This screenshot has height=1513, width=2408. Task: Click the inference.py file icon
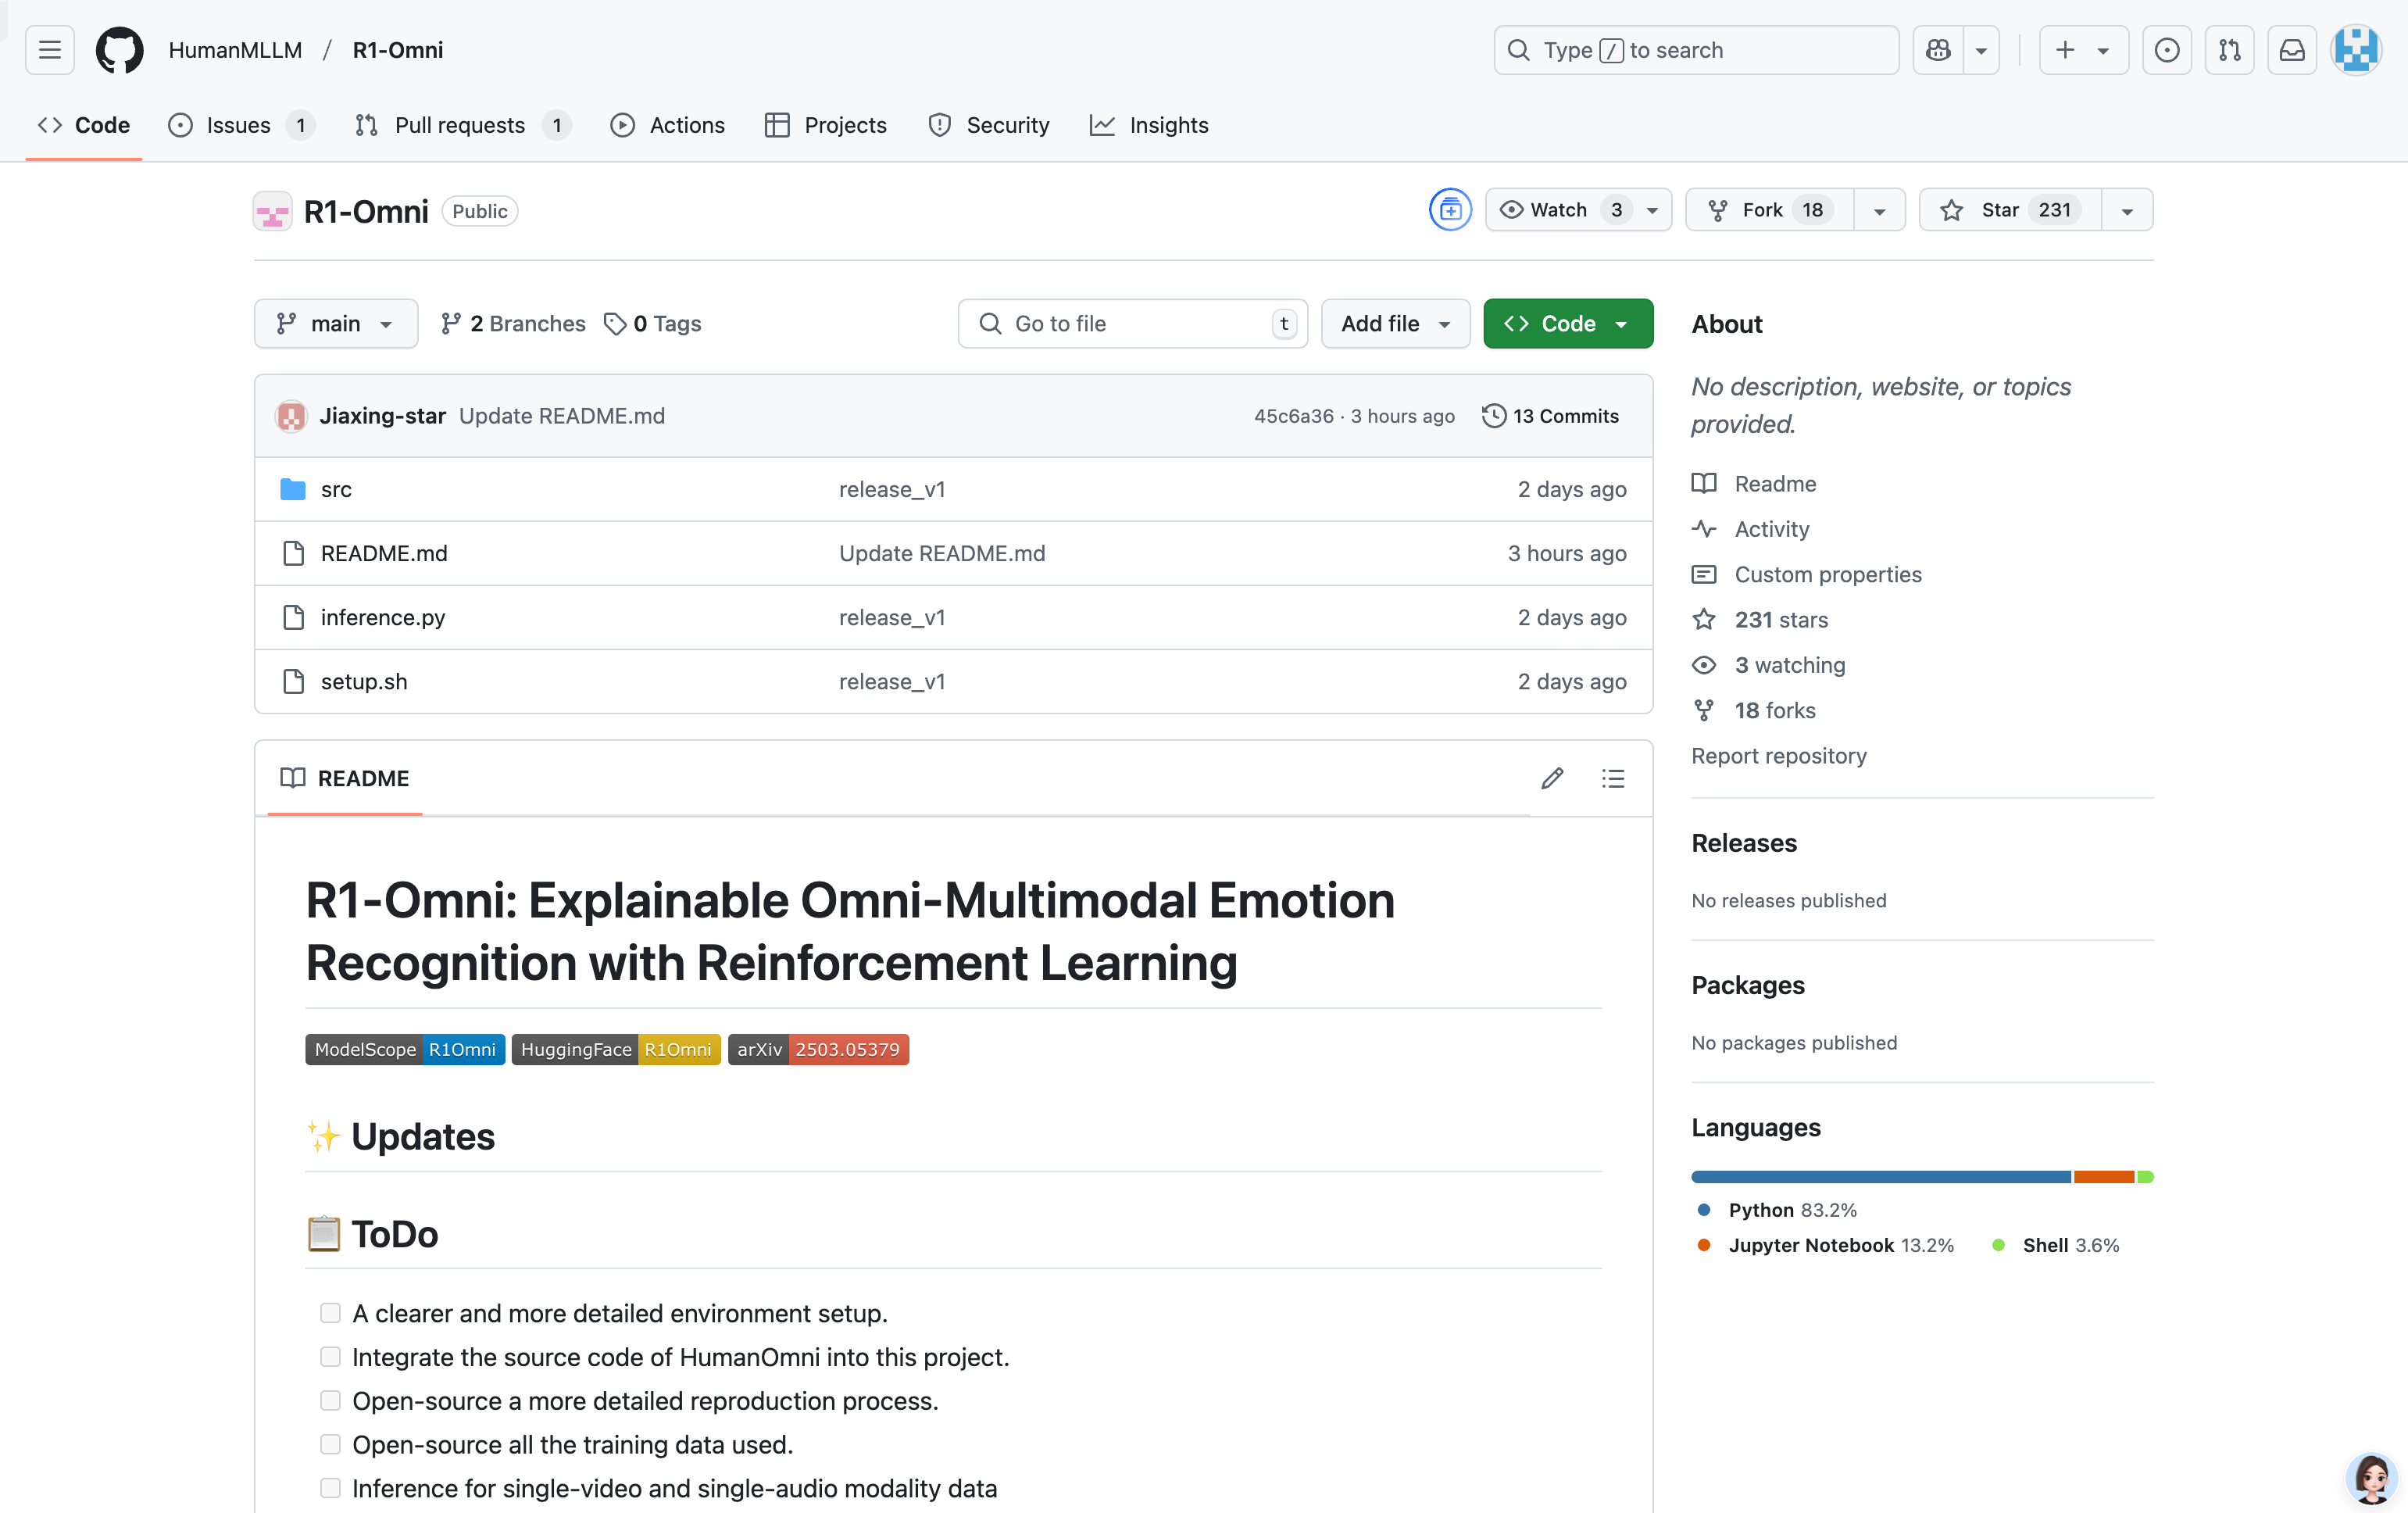[293, 617]
